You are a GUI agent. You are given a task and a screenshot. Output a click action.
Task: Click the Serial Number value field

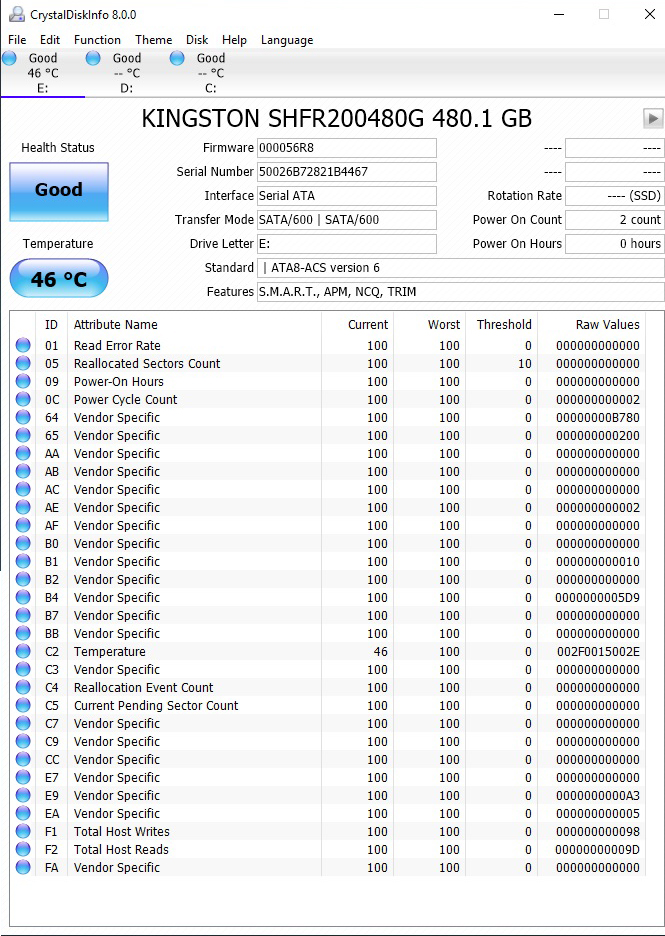tap(347, 172)
